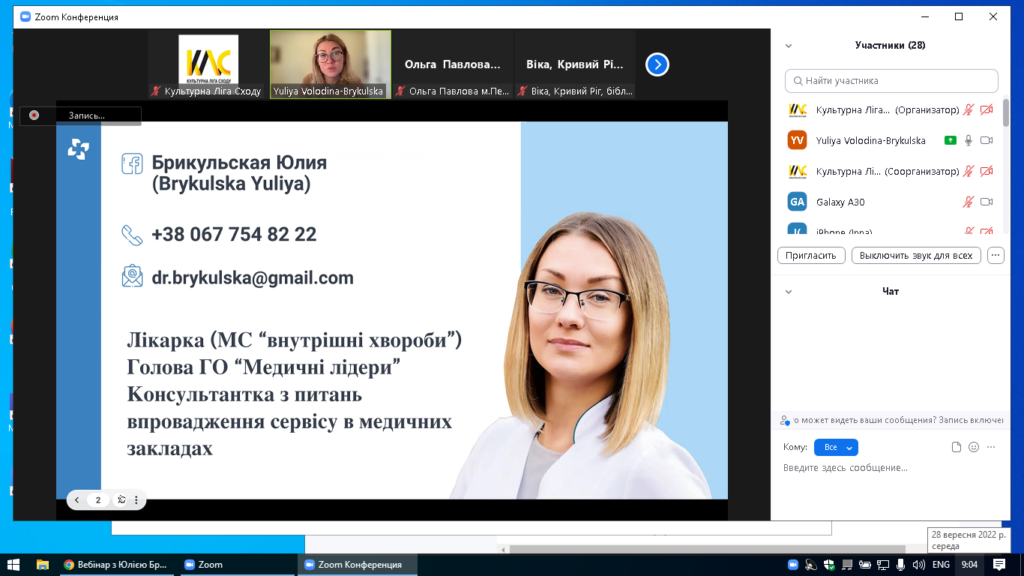Screen dimensions: 1024x576
Task: Open the emoji picker in chat
Action: click(974, 447)
